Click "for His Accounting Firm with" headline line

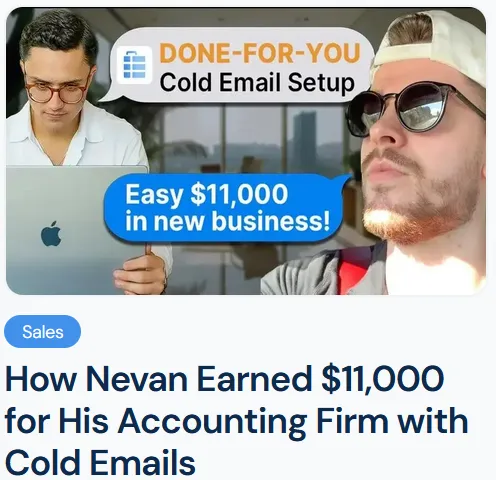pyautogui.click(x=237, y=421)
